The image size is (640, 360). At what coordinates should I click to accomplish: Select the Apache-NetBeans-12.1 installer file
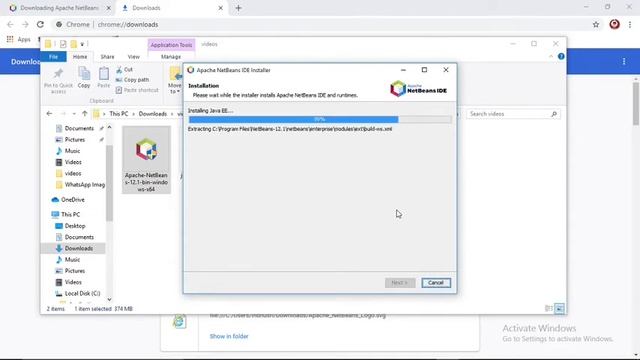146,160
